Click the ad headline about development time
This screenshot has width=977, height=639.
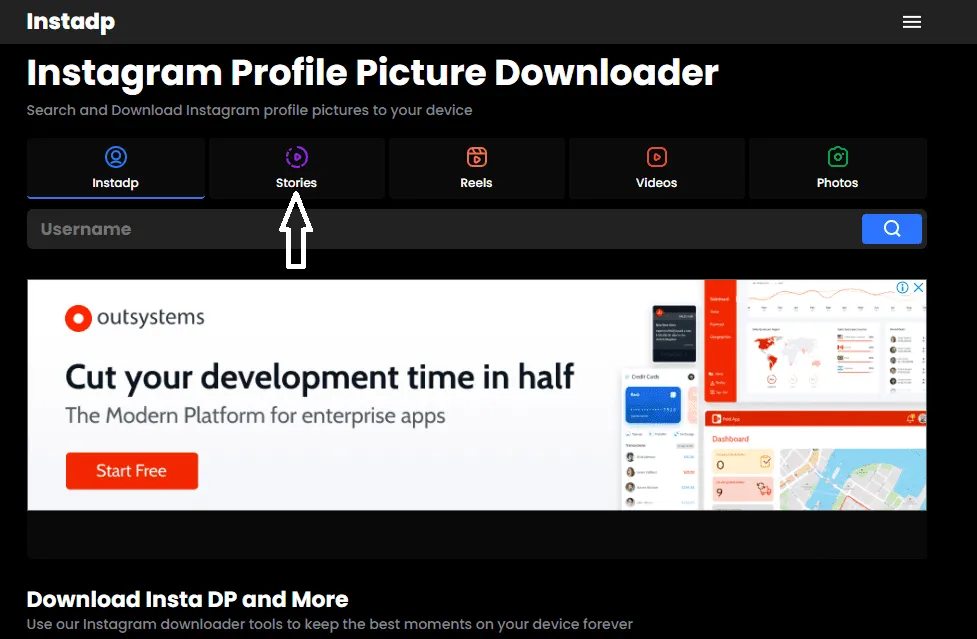320,377
